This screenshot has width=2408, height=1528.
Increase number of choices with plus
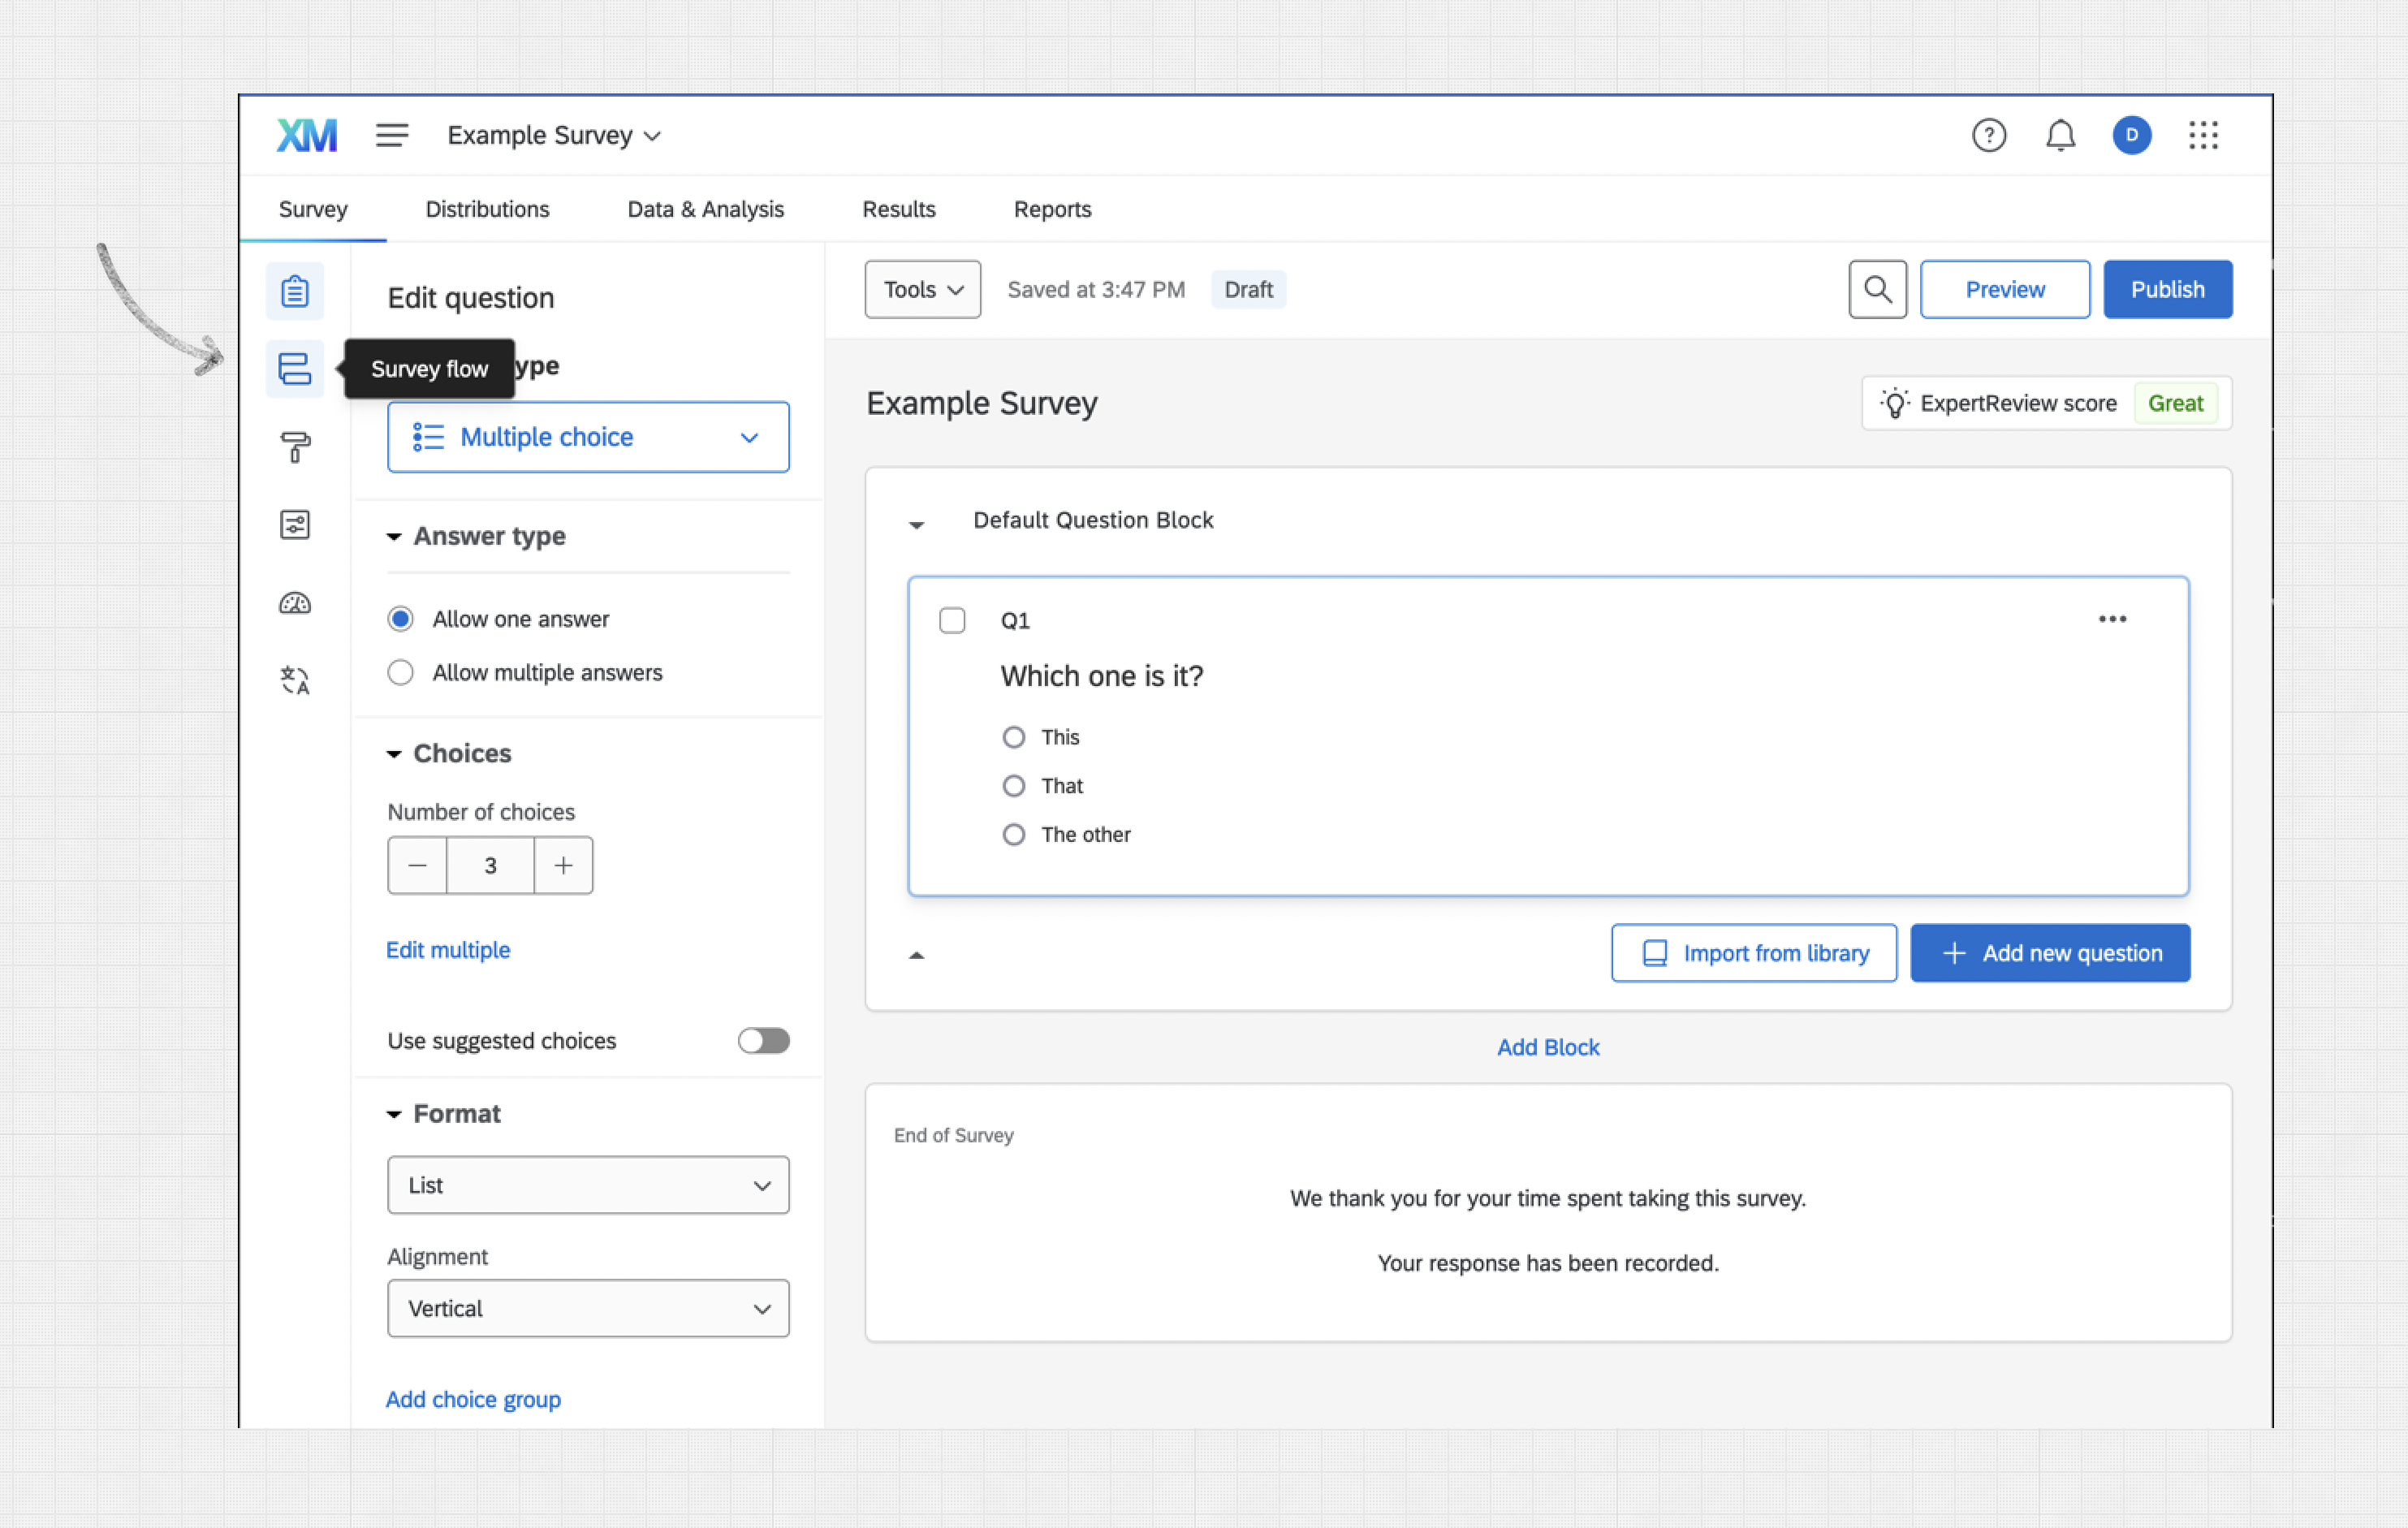point(563,865)
